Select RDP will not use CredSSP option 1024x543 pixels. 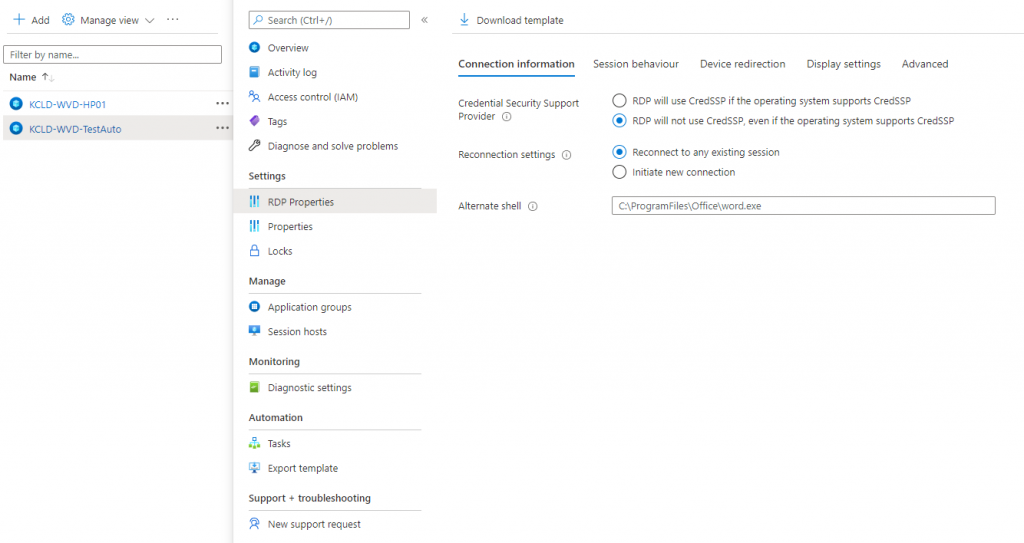click(619, 120)
